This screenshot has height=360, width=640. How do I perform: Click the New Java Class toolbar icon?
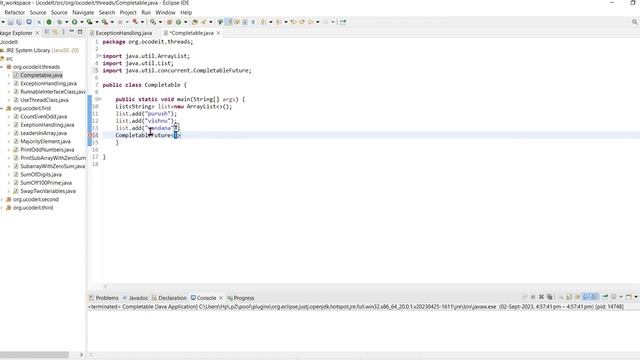point(178,22)
